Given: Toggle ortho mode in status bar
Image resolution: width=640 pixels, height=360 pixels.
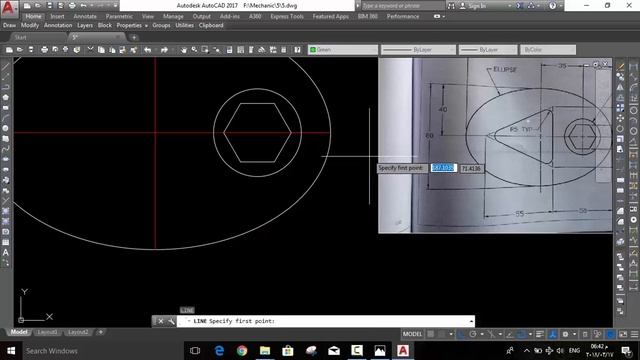Looking at the screenshot, I should point(461,334).
